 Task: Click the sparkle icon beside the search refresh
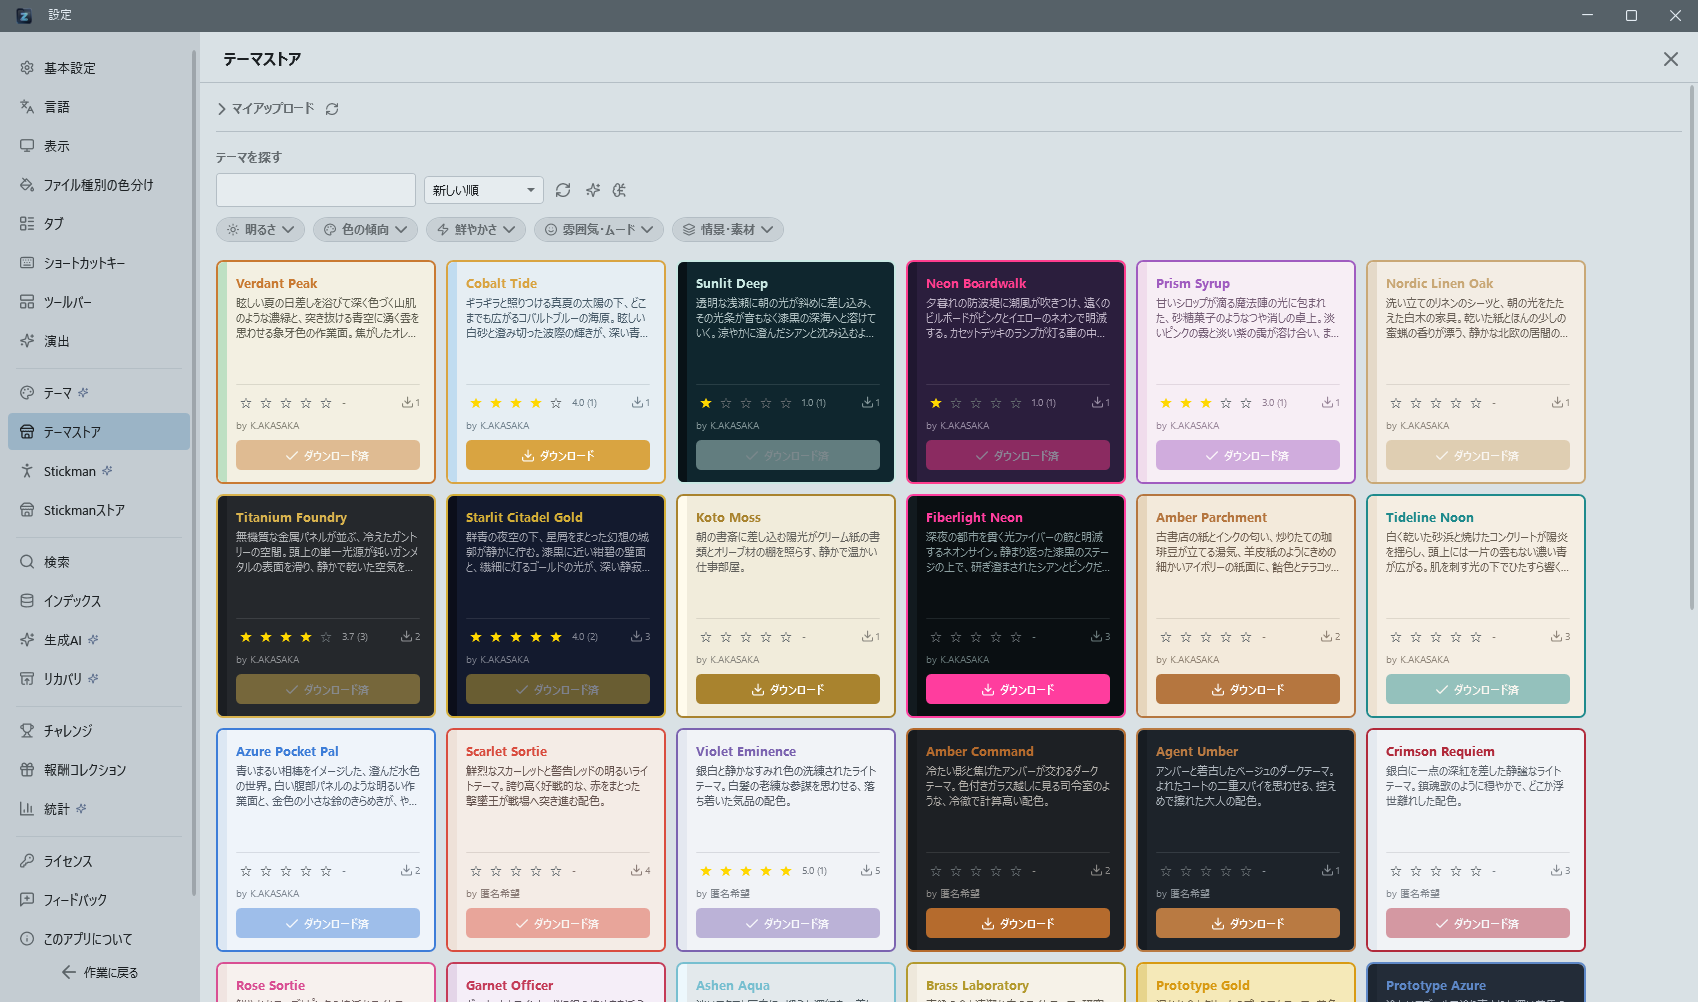pos(593,190)
